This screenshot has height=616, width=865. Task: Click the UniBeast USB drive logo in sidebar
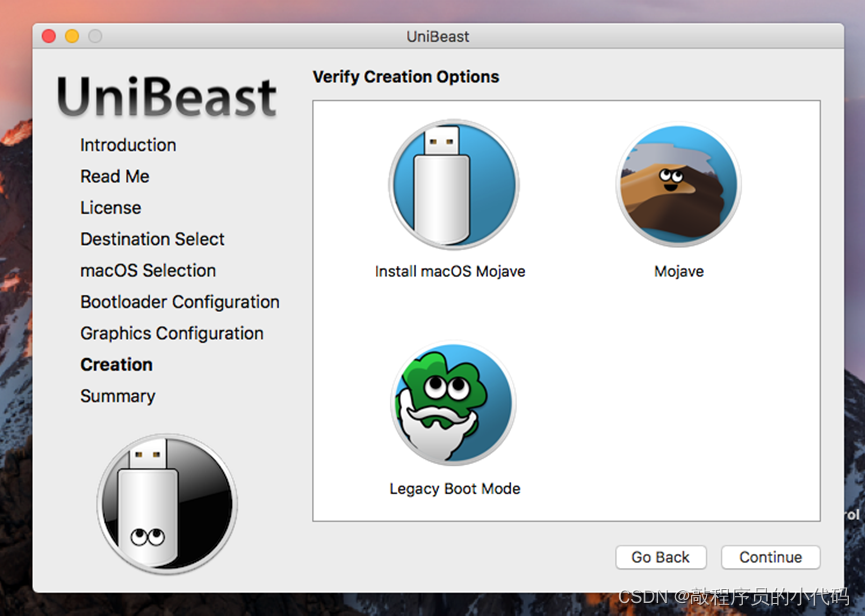point(167,504)
